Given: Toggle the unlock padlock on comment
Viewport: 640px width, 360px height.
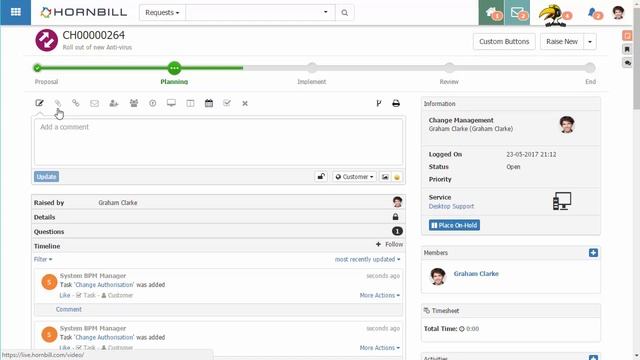Looking at the screenshot, I should click(x=321, y=176).
